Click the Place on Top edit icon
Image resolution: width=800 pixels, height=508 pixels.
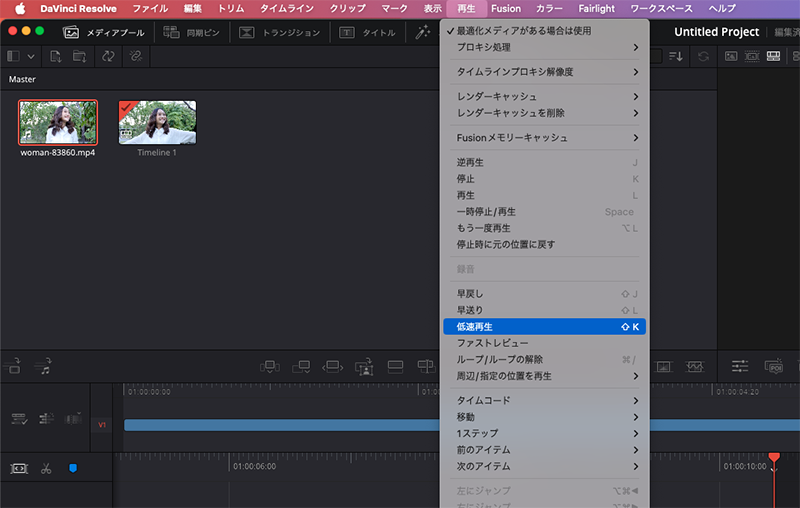tap(395, 367)
